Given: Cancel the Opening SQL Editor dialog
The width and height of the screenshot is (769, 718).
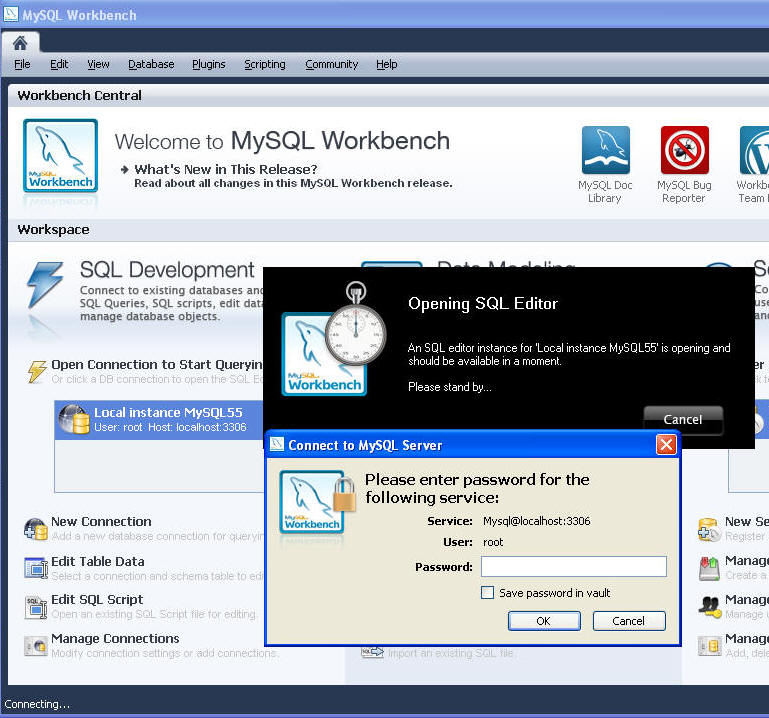Looking at the screenshot, I should (x=683, y=419).
